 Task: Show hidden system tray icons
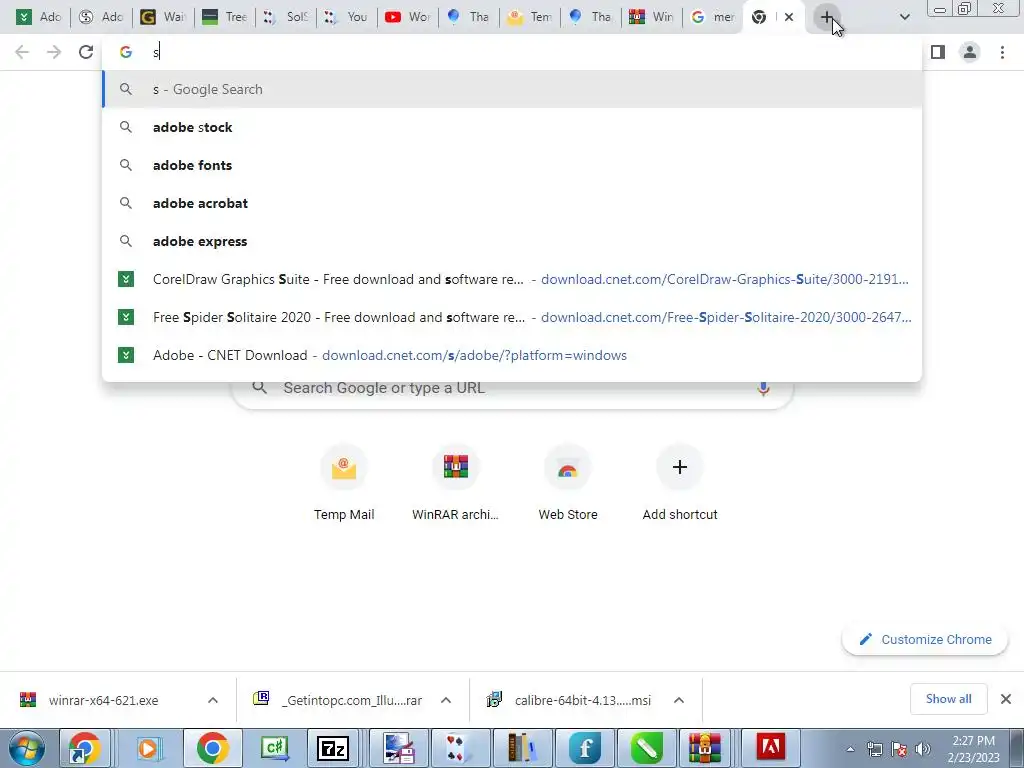(x=850, y=749)
